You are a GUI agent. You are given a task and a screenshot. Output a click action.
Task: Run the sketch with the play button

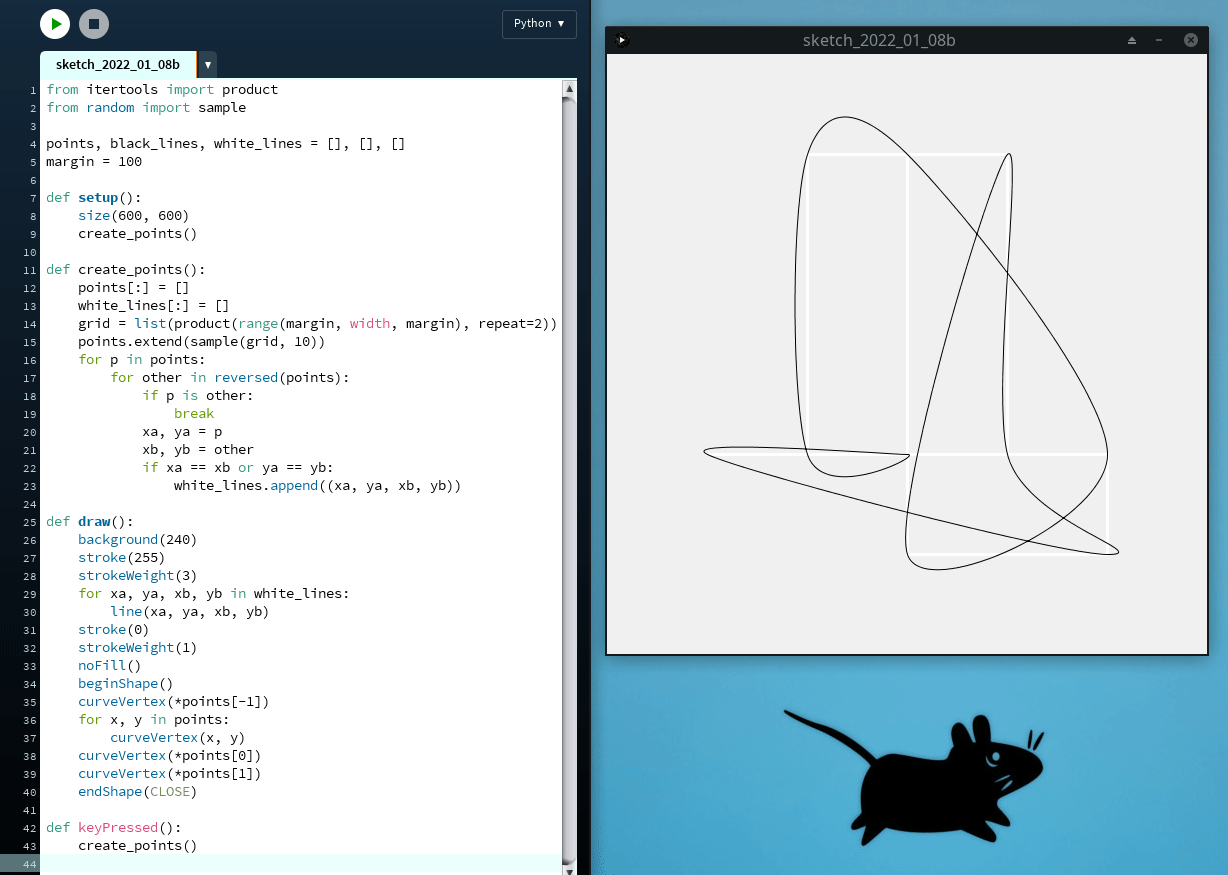pyautogui.click(x=55, y=24)
